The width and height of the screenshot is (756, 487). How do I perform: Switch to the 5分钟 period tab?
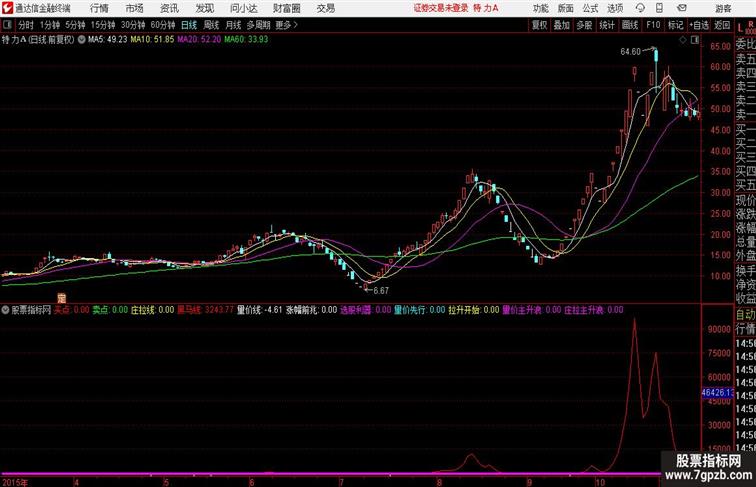coord(75,25)
